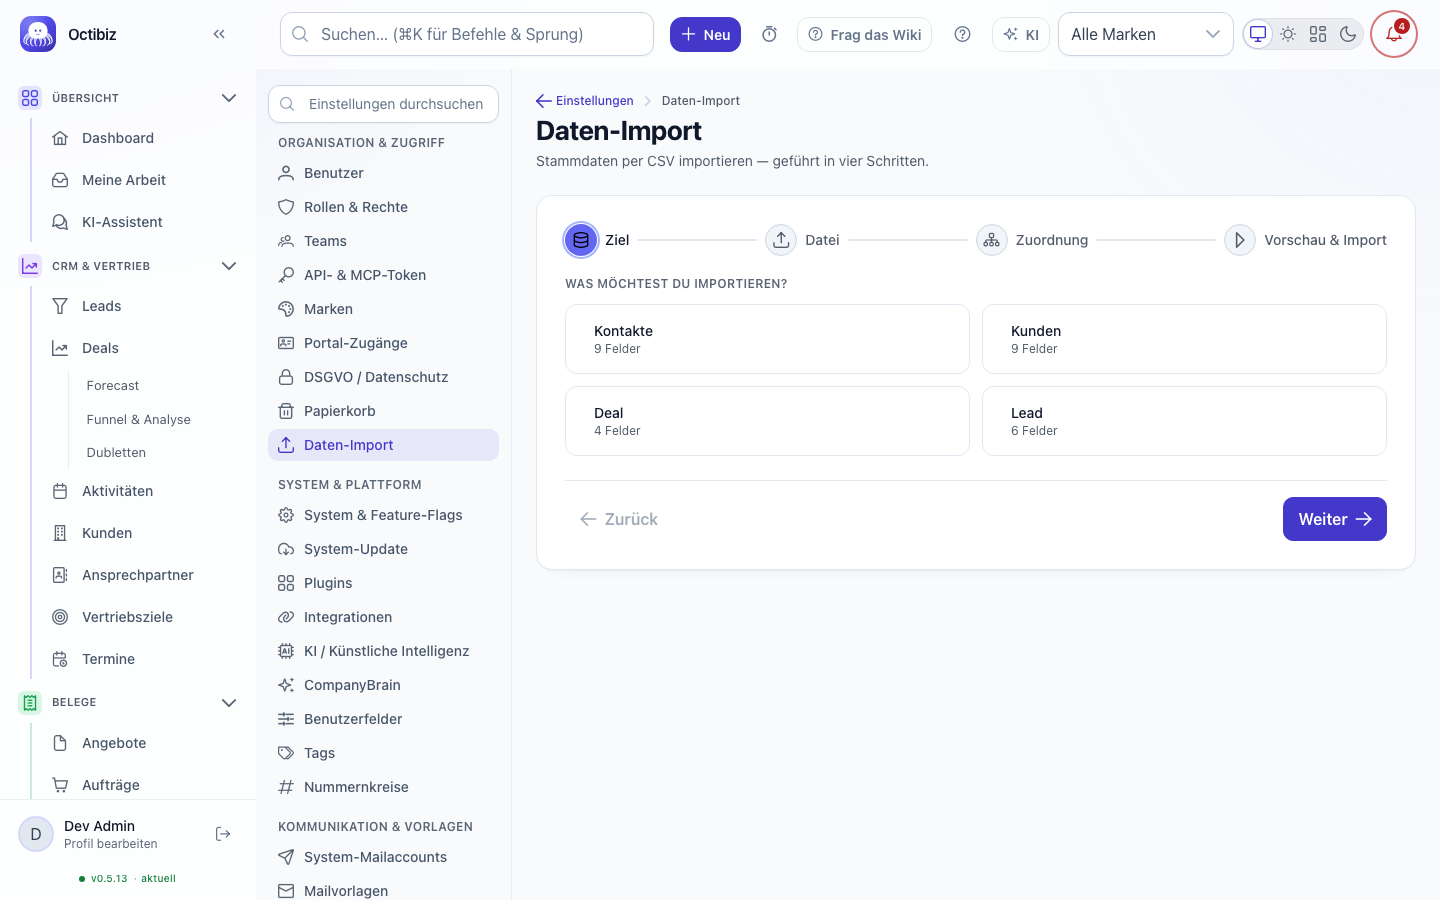Image resolution: width=1440 pixels, height=900 pixels.
Task: Switch to light theme sun icon
Action: (x=1288, y=34)
